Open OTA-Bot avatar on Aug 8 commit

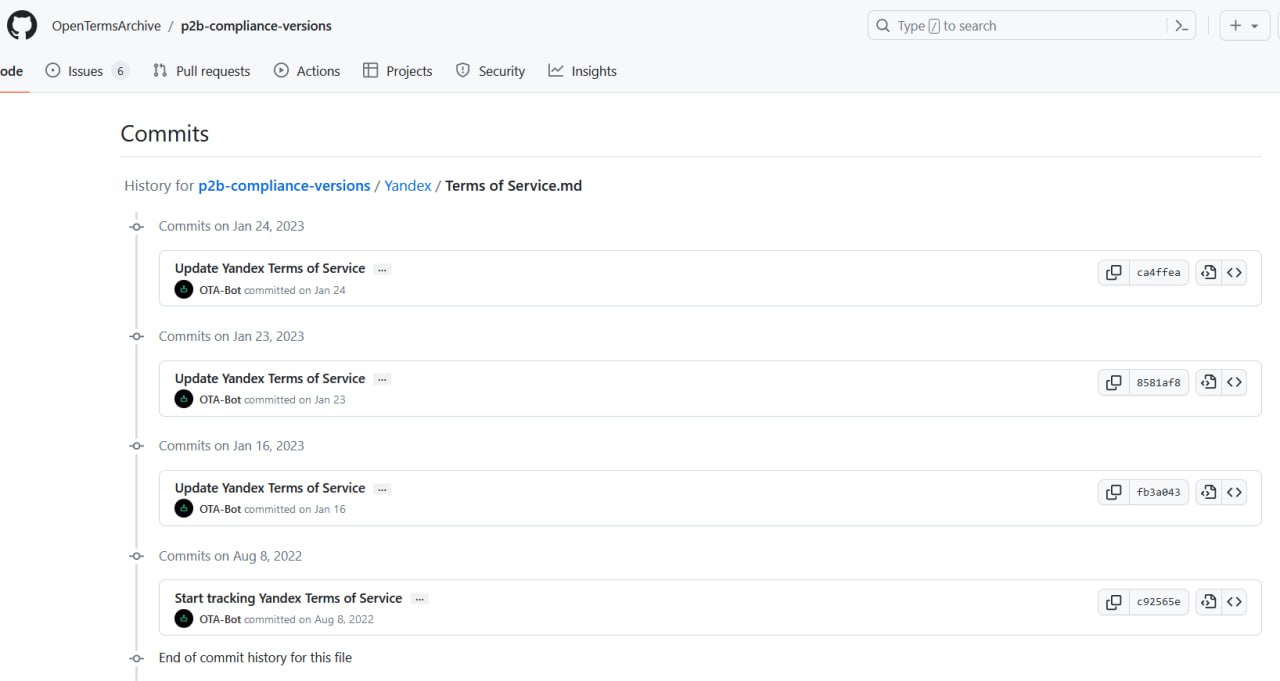click(184, 619)
